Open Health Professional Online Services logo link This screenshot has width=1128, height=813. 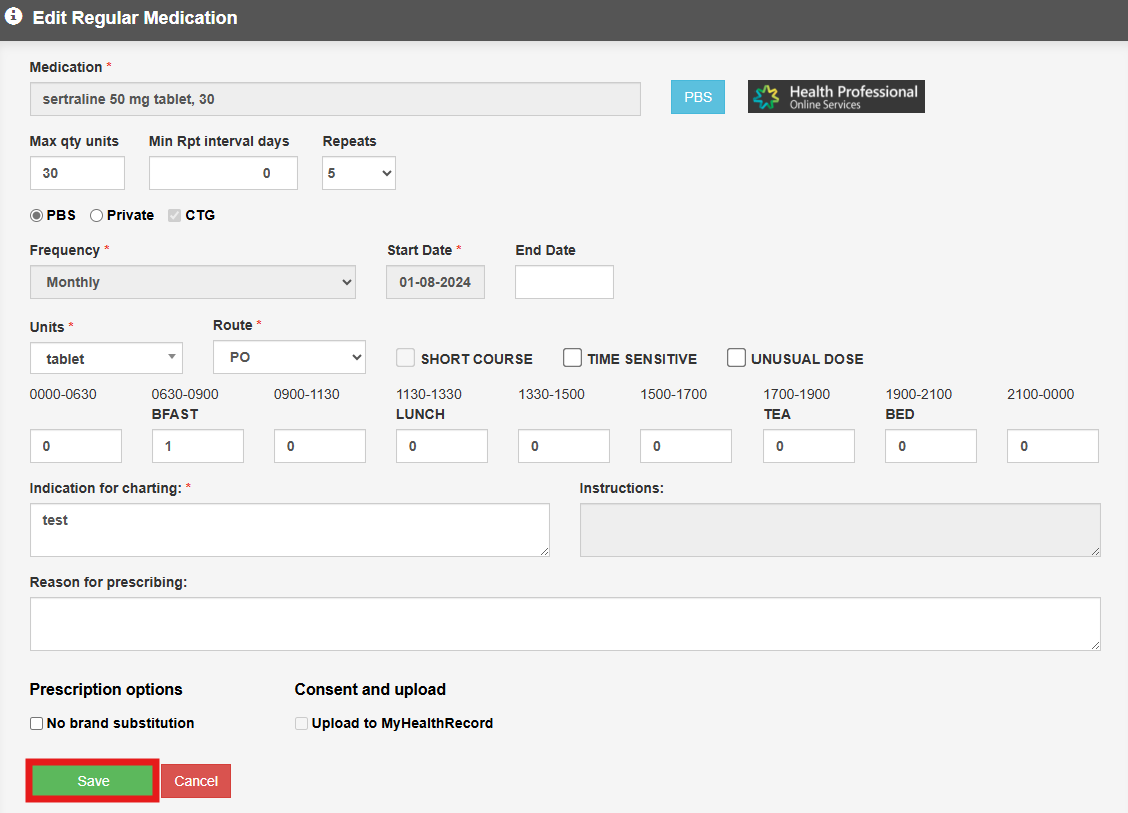coord(836,97)
